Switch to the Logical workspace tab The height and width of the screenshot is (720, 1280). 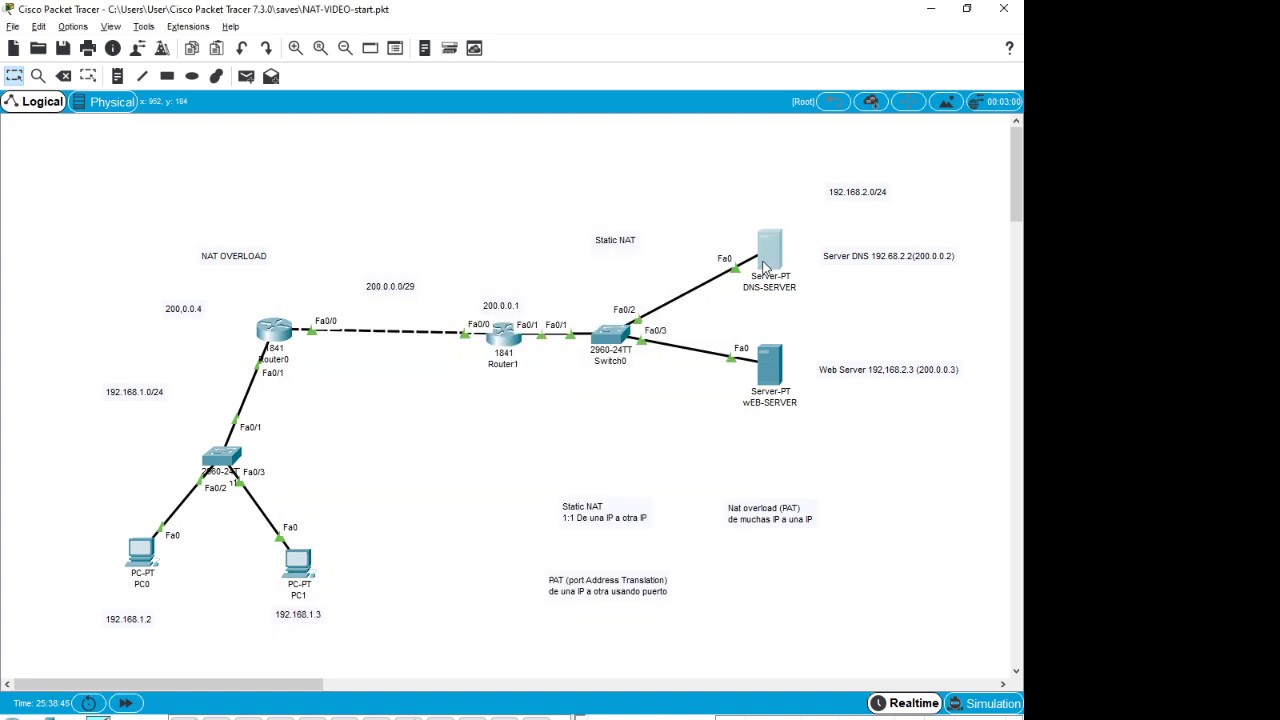[34, 101]
